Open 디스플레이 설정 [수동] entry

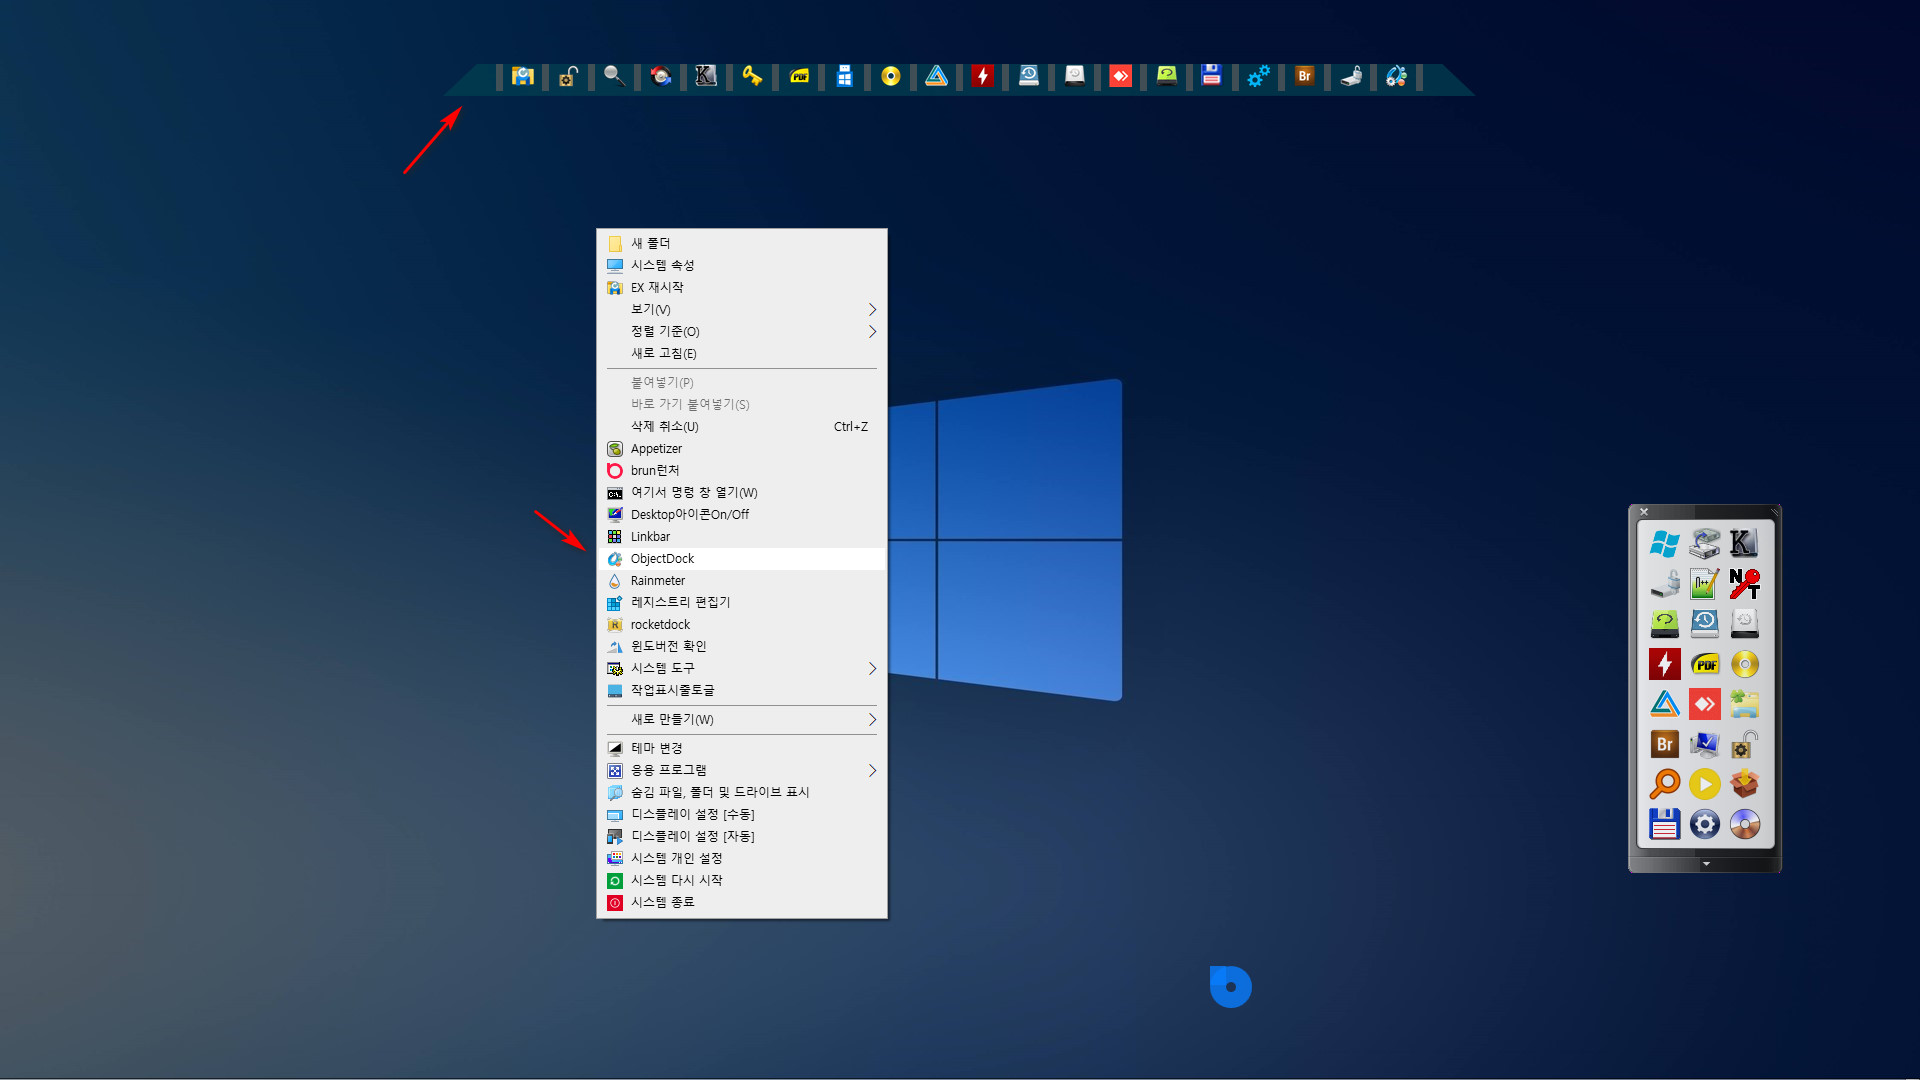coord(742,814)
